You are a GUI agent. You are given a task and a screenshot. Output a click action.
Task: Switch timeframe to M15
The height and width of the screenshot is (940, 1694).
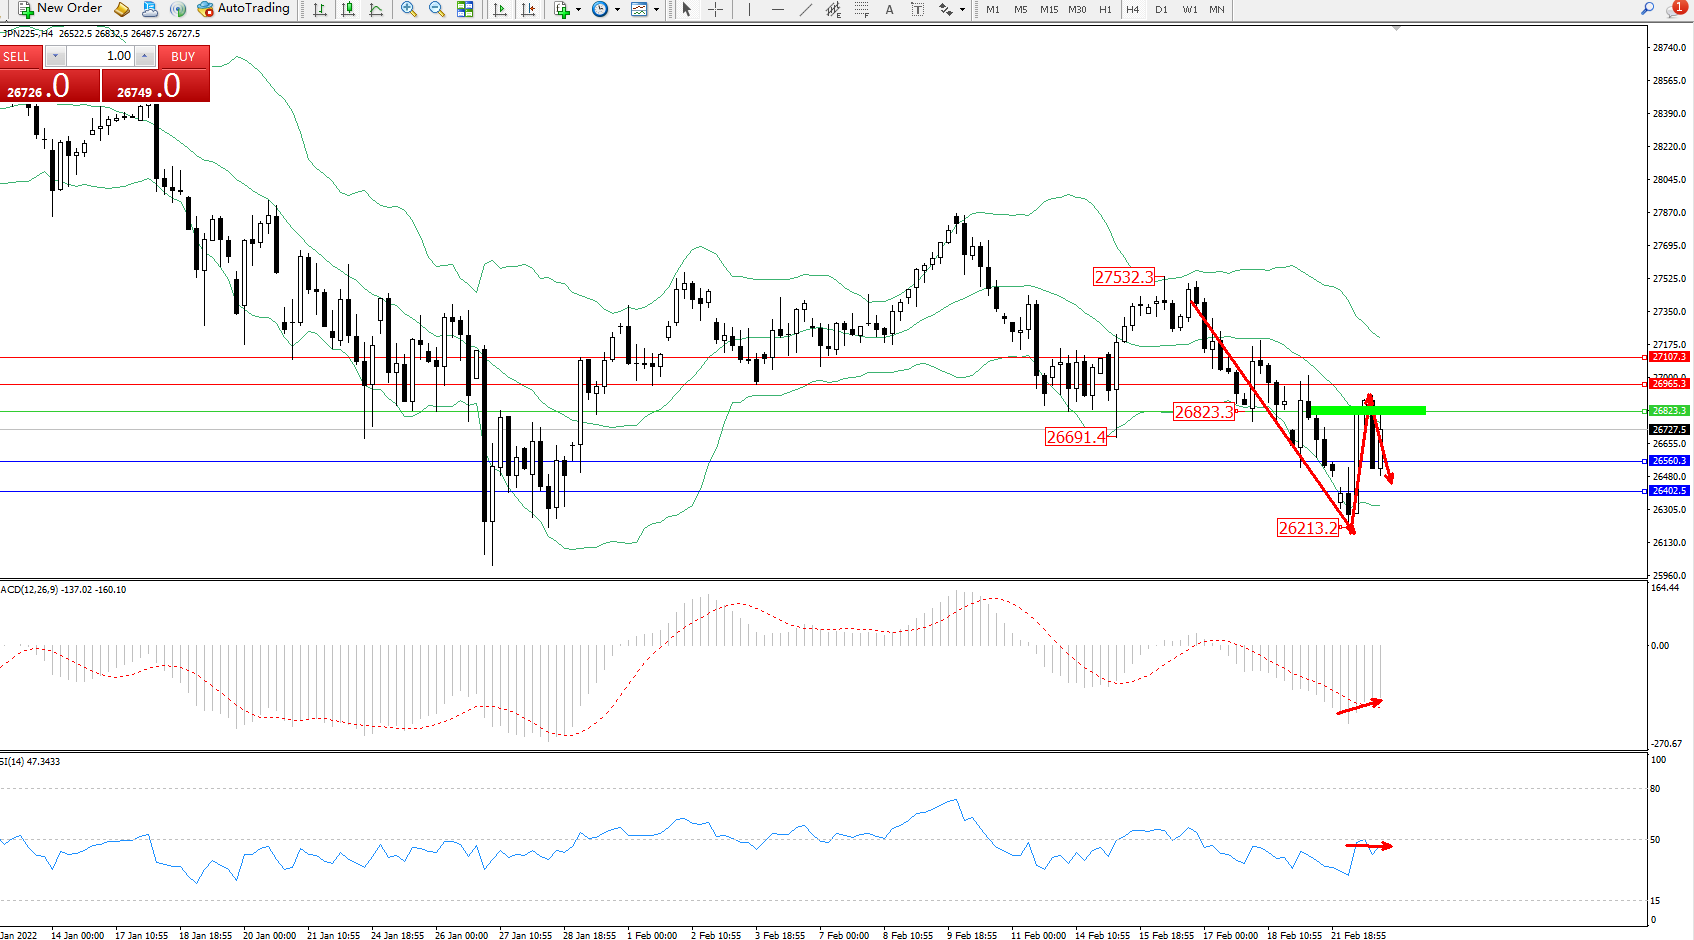coord(1048,9)
